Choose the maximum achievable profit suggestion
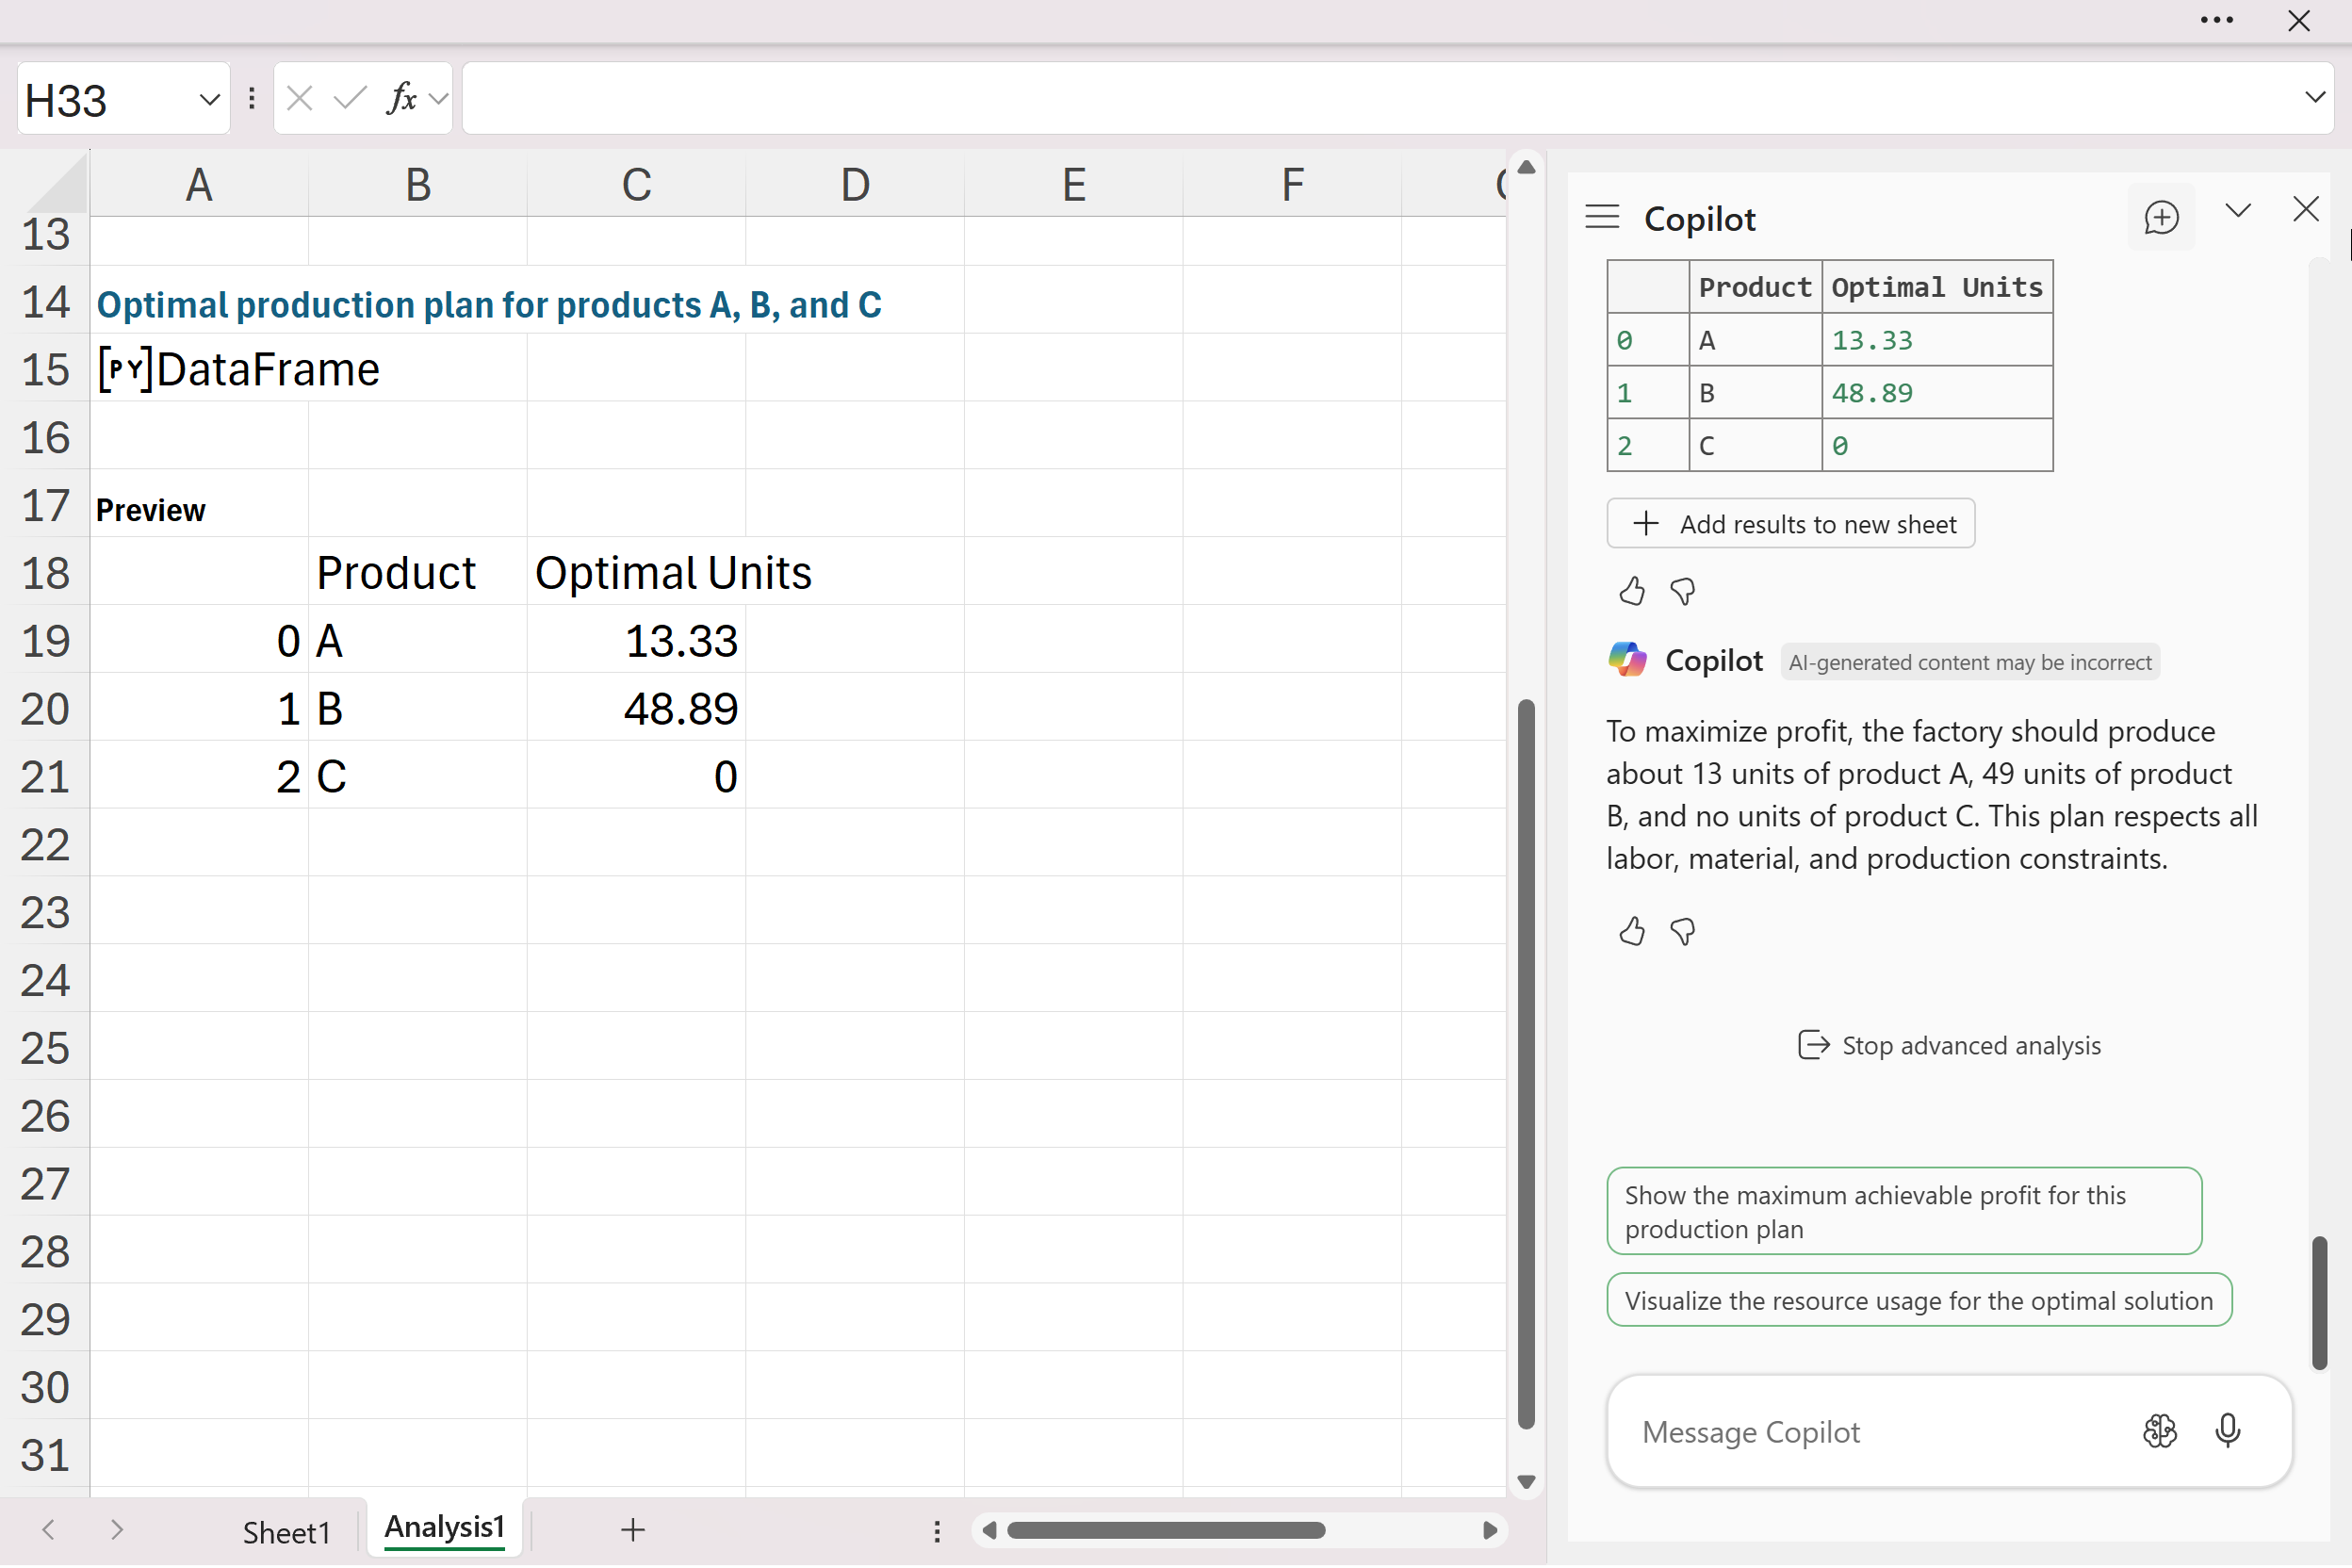Image resolution: width=2352 pixels, height=1568 pixels. pos(1903,1211)
